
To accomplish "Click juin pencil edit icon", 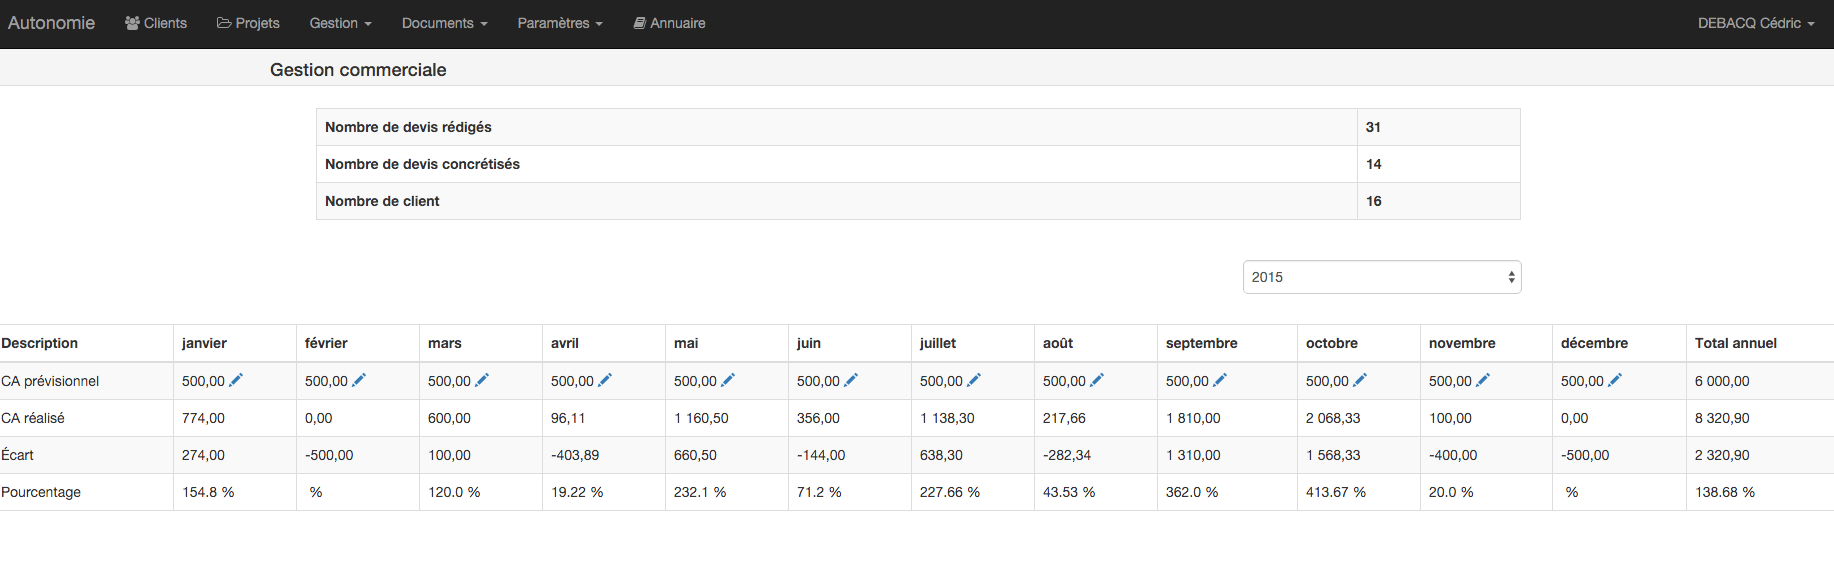I will (x=851, y=380).
